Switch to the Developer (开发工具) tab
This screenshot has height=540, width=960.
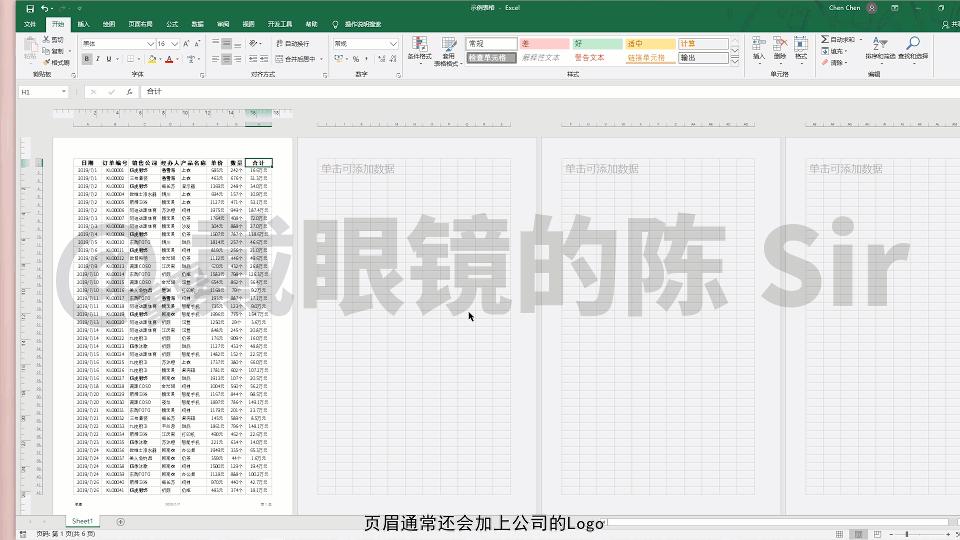pyautogui.click(x=280, y=24)
